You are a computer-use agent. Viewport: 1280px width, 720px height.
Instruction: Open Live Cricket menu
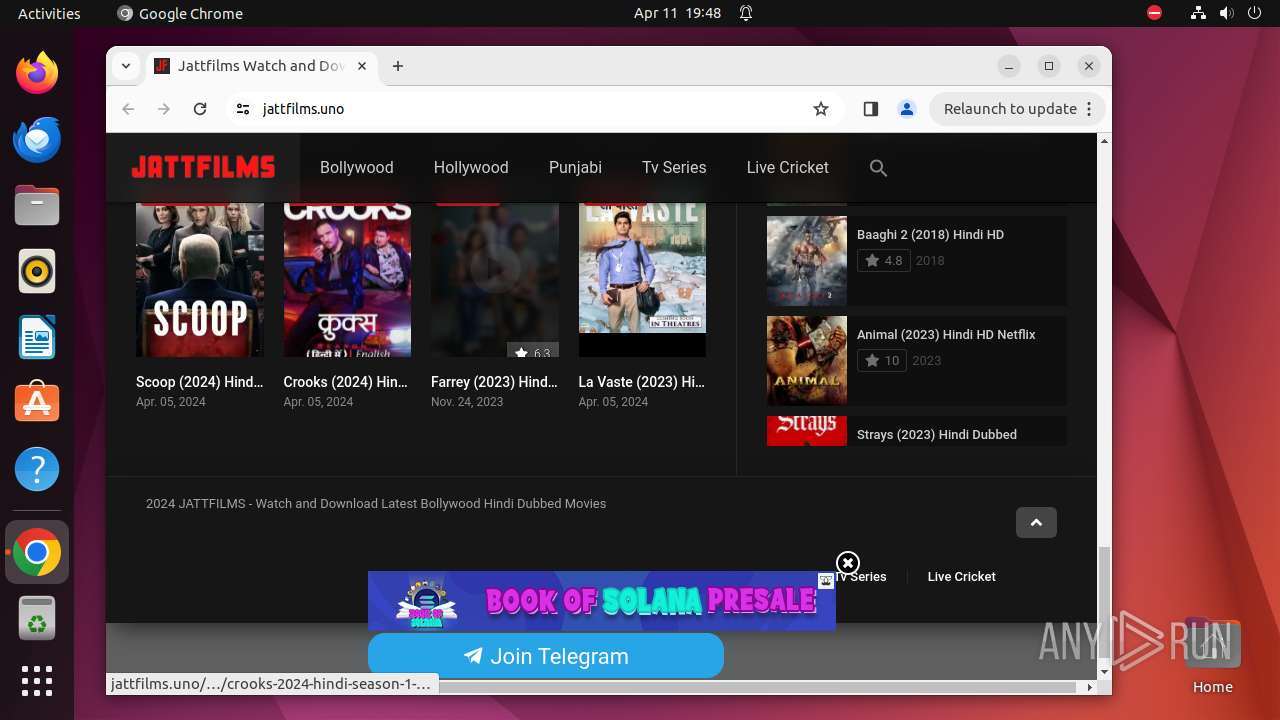[x=787, y=167]
